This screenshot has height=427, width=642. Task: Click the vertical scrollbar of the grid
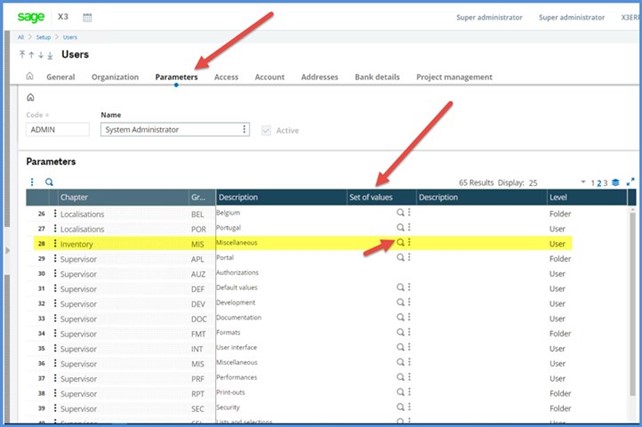click(631, 300)
